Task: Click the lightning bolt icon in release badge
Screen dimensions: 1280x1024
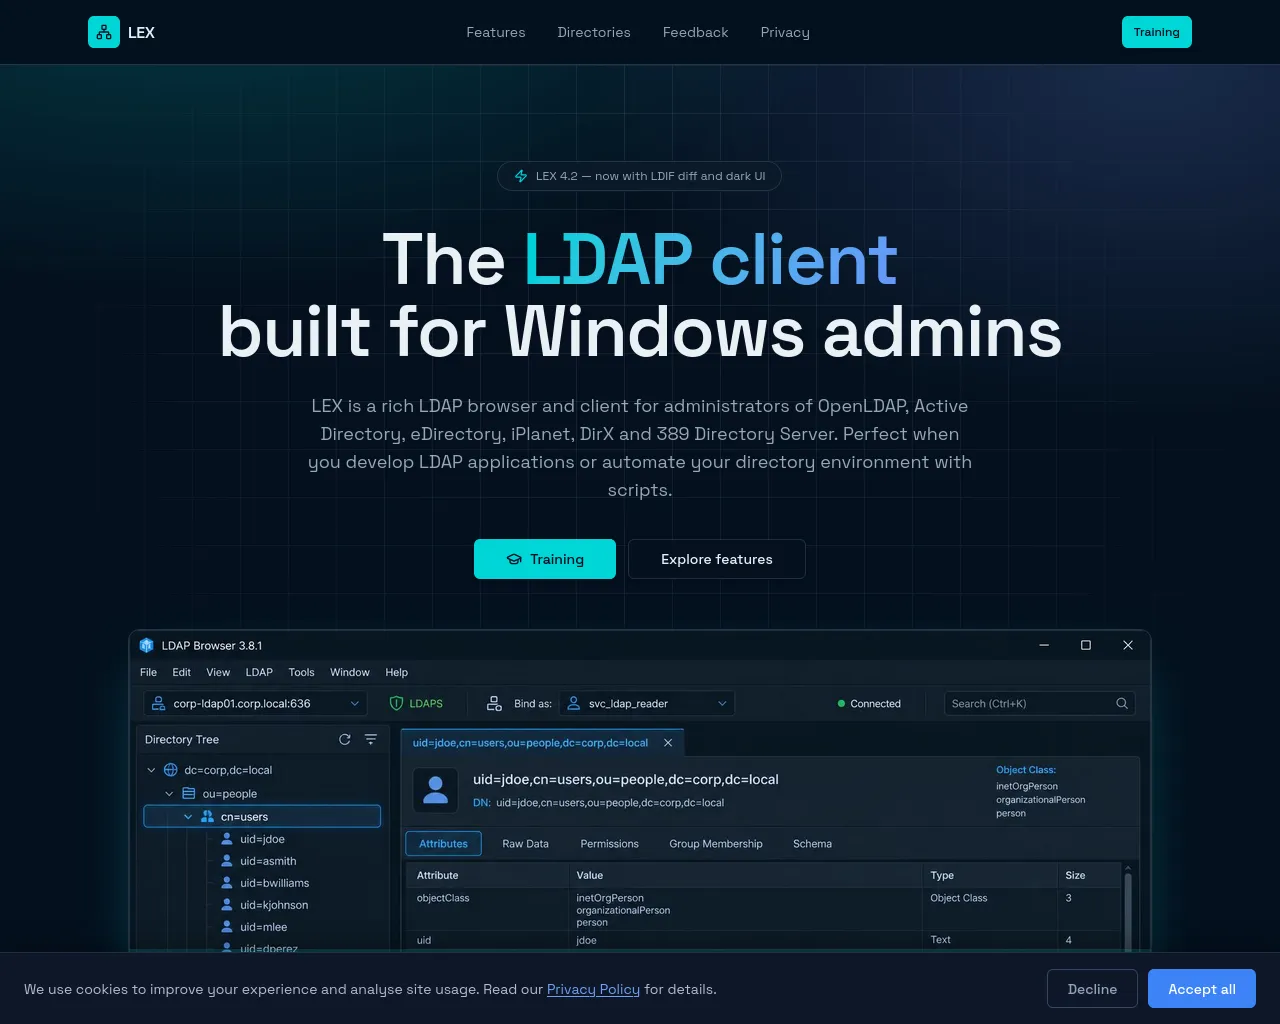Action: click(x=521, y=176)
